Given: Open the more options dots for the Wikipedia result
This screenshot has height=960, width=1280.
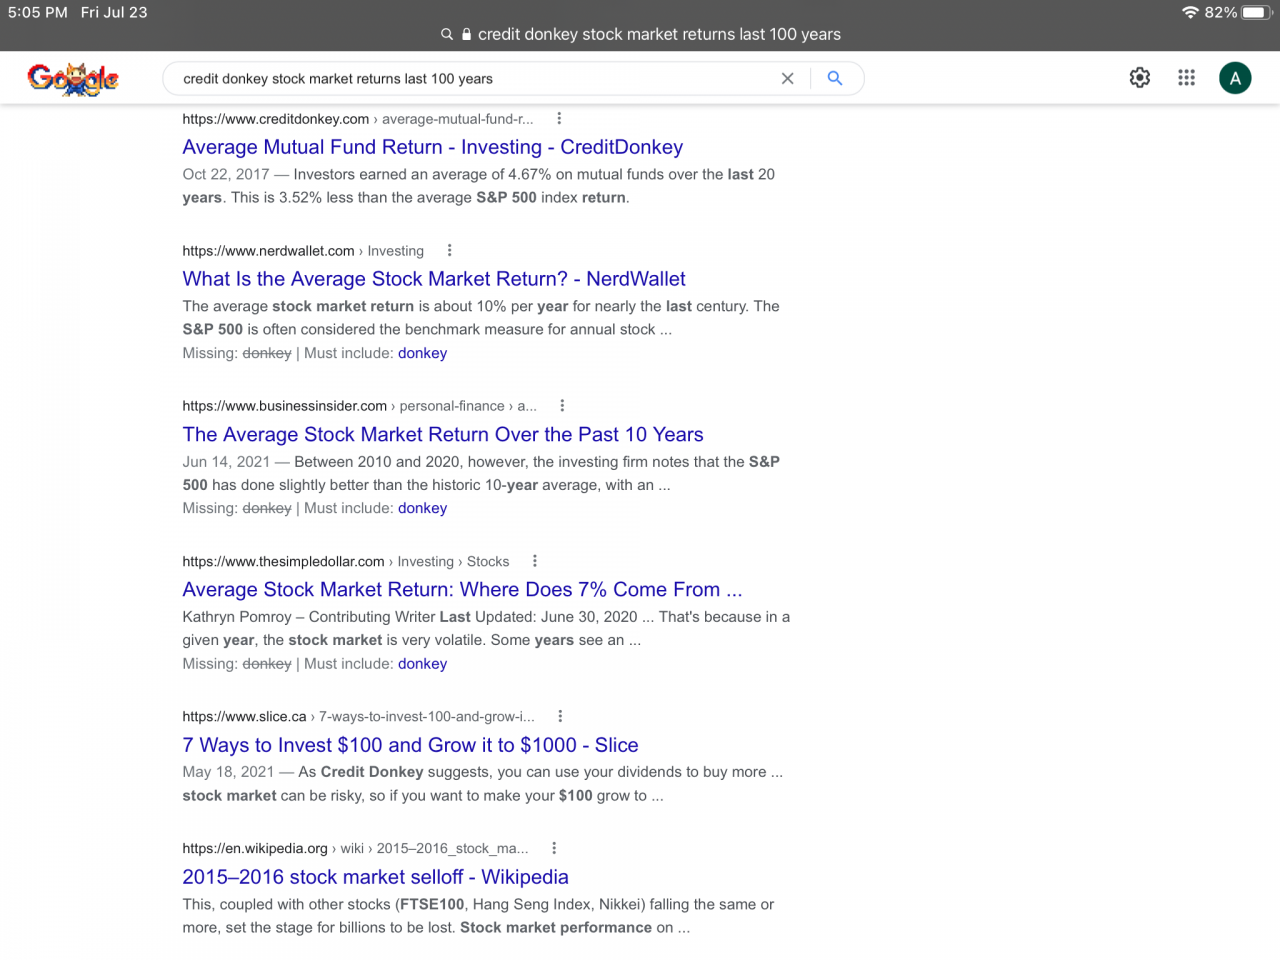Looking at the screenshot, I should pyautogui.click(x=554, y=848).
